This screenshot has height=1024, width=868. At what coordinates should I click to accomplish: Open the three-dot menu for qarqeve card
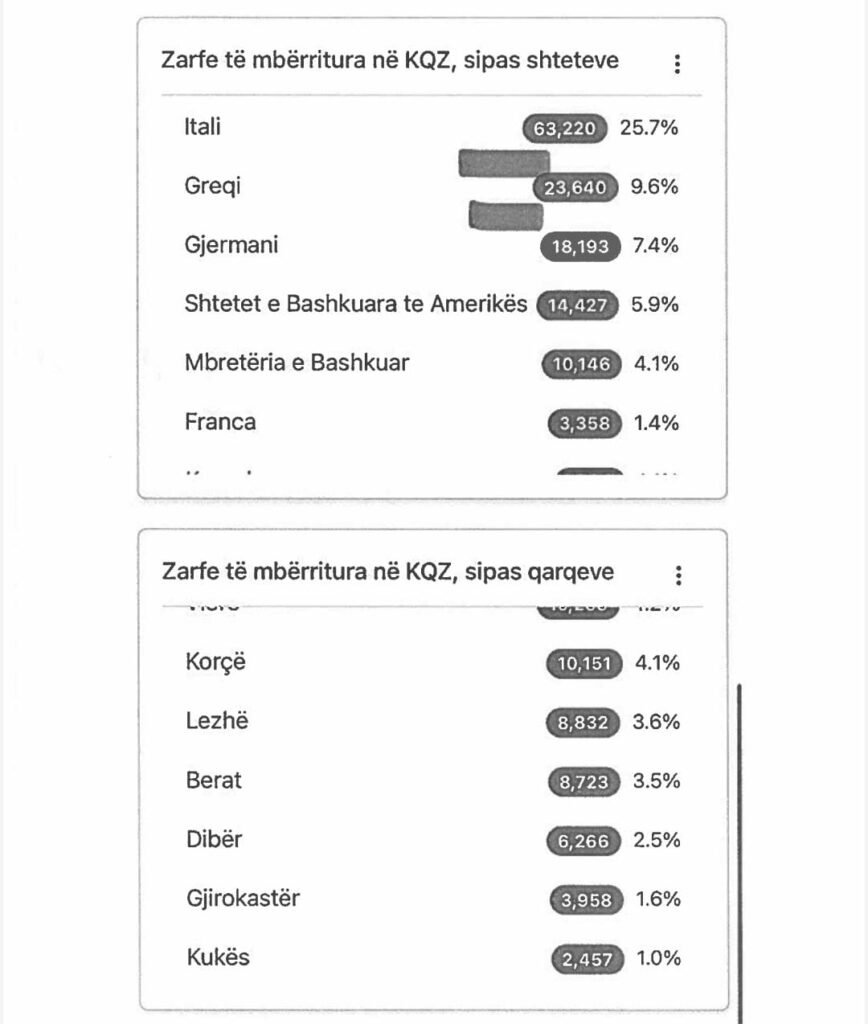[x=679, y=576]
